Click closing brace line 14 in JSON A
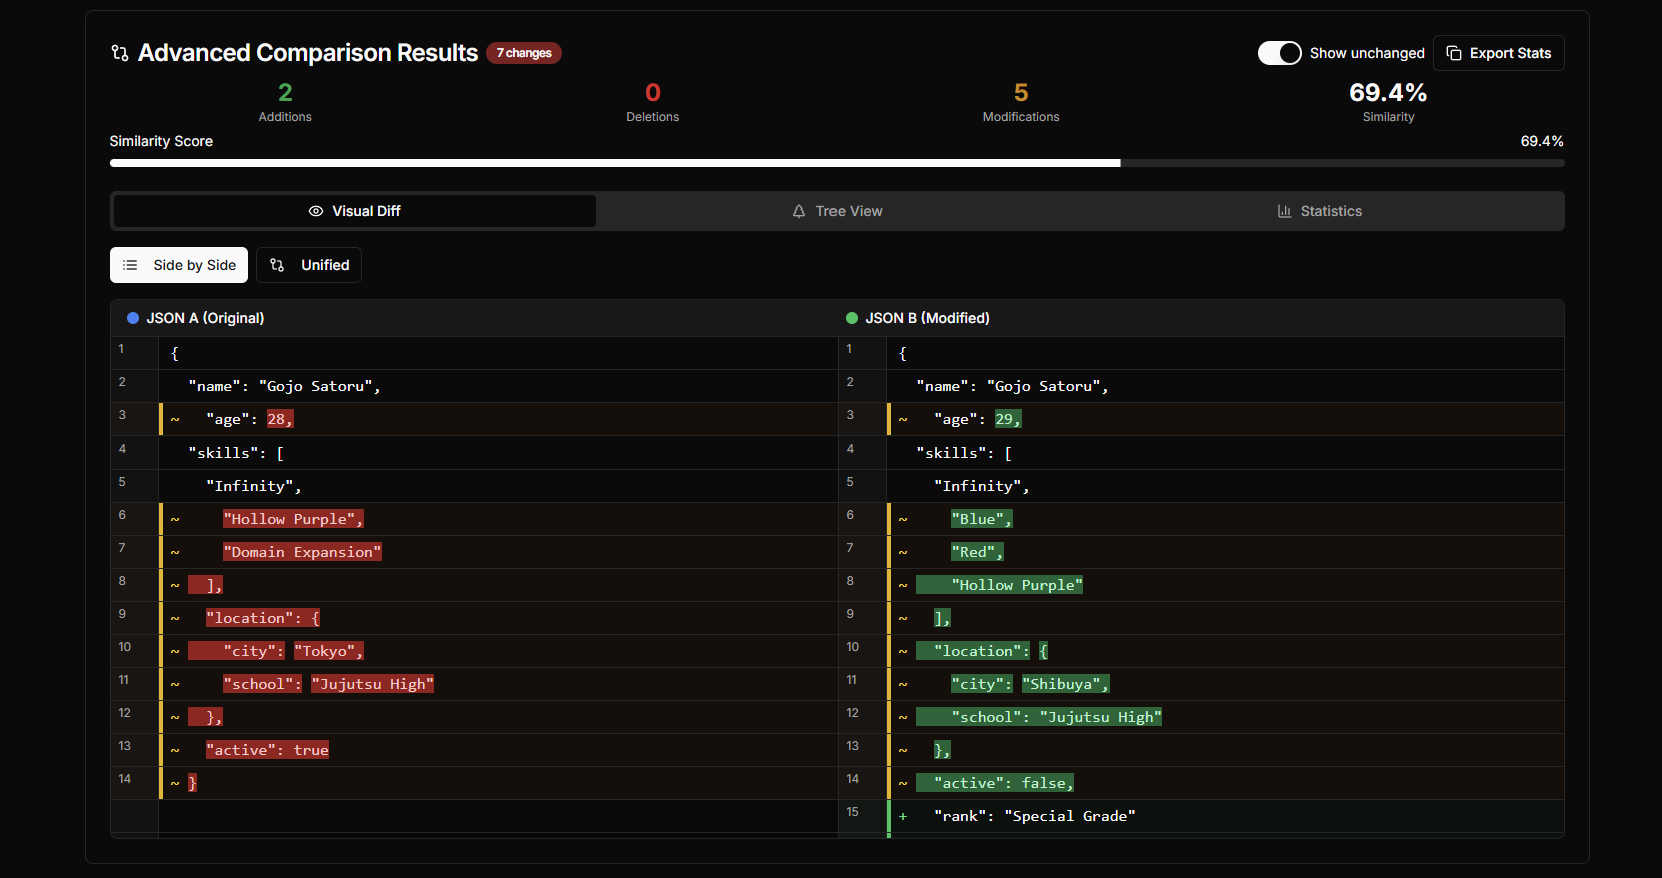 499,783
